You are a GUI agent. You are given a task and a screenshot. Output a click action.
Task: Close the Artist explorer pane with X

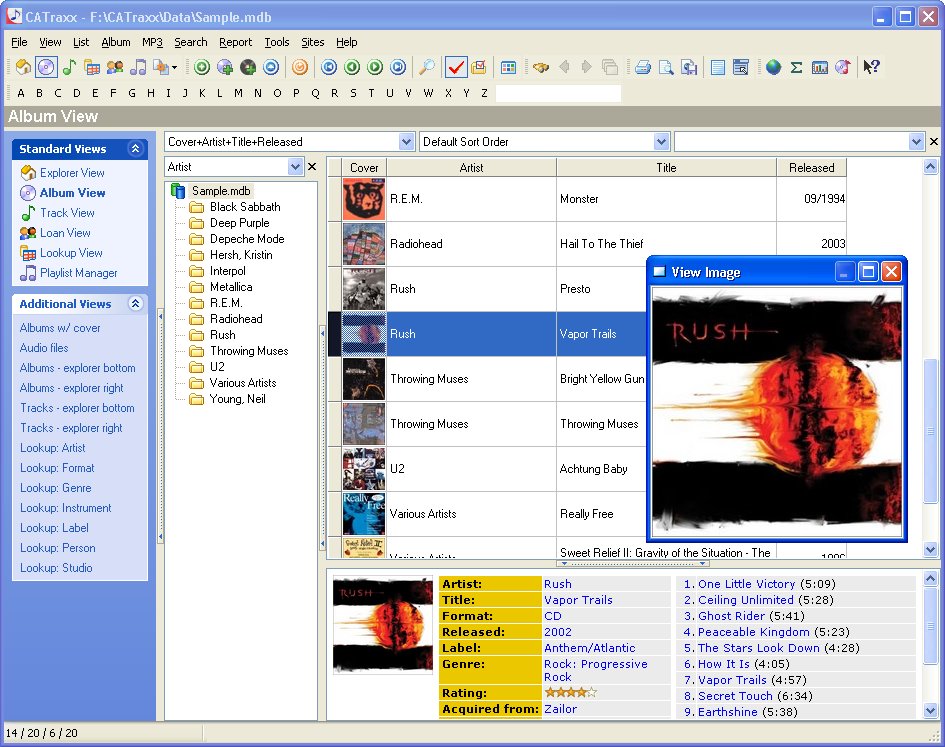(x=312, y=167)
